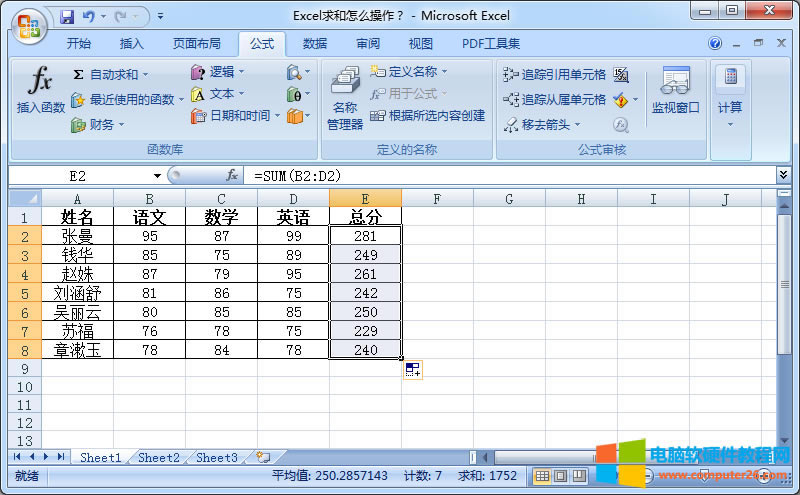Switch to the Sheet2 worksheet tab
The height and width of the screenshot is (495, 800).
[x=159, y=457]
